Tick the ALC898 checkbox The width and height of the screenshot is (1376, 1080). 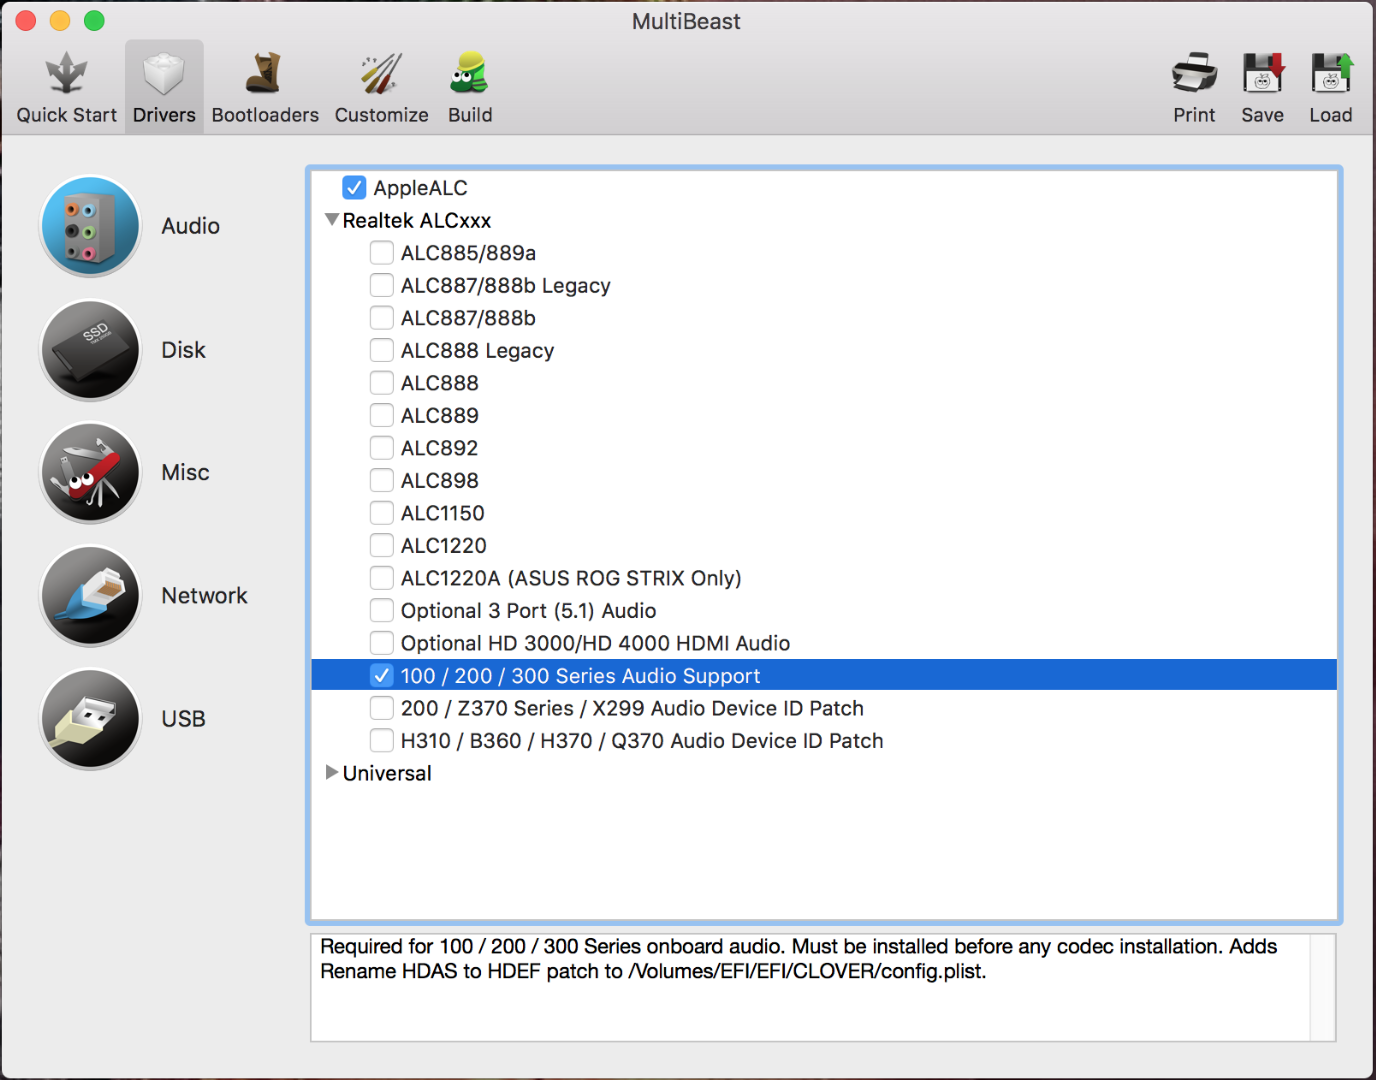[381, 481]
